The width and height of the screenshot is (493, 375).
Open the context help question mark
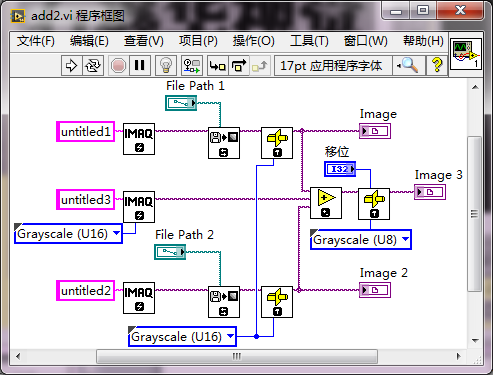(x=437, y=65)
